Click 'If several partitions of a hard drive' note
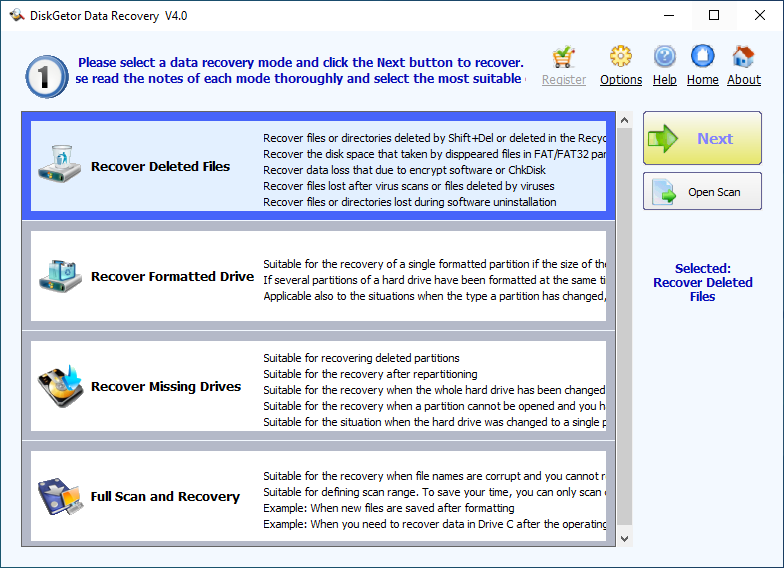Screen dimensions: 784x568 point(434,280)
